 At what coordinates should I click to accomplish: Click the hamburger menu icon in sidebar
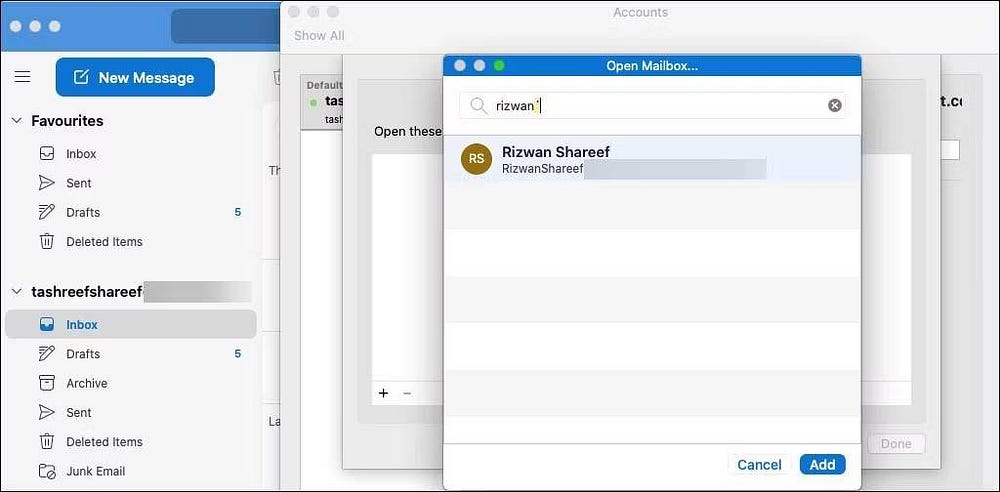(22, 77)
